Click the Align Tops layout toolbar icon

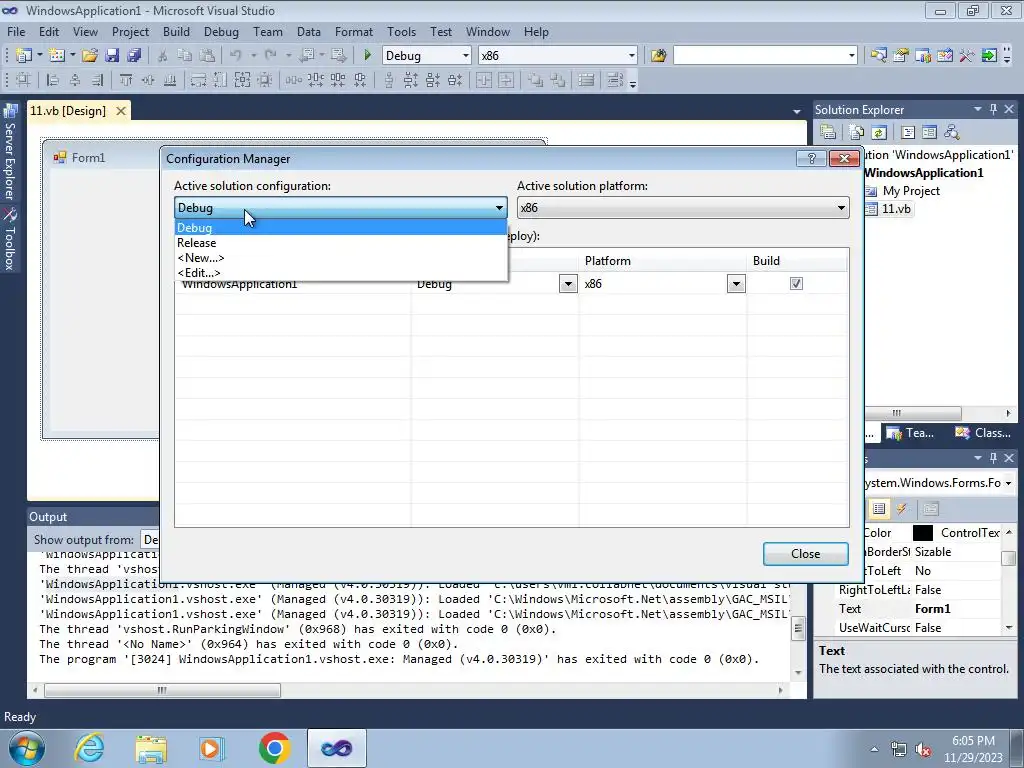click(x=126, y=80)
